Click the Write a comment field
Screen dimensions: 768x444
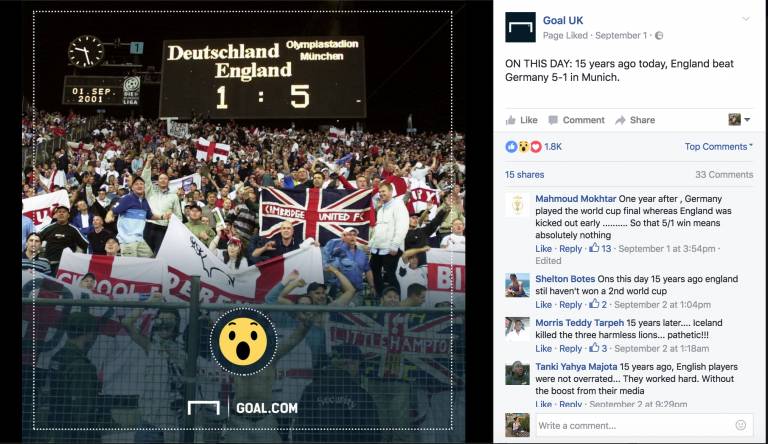point(644,425)
